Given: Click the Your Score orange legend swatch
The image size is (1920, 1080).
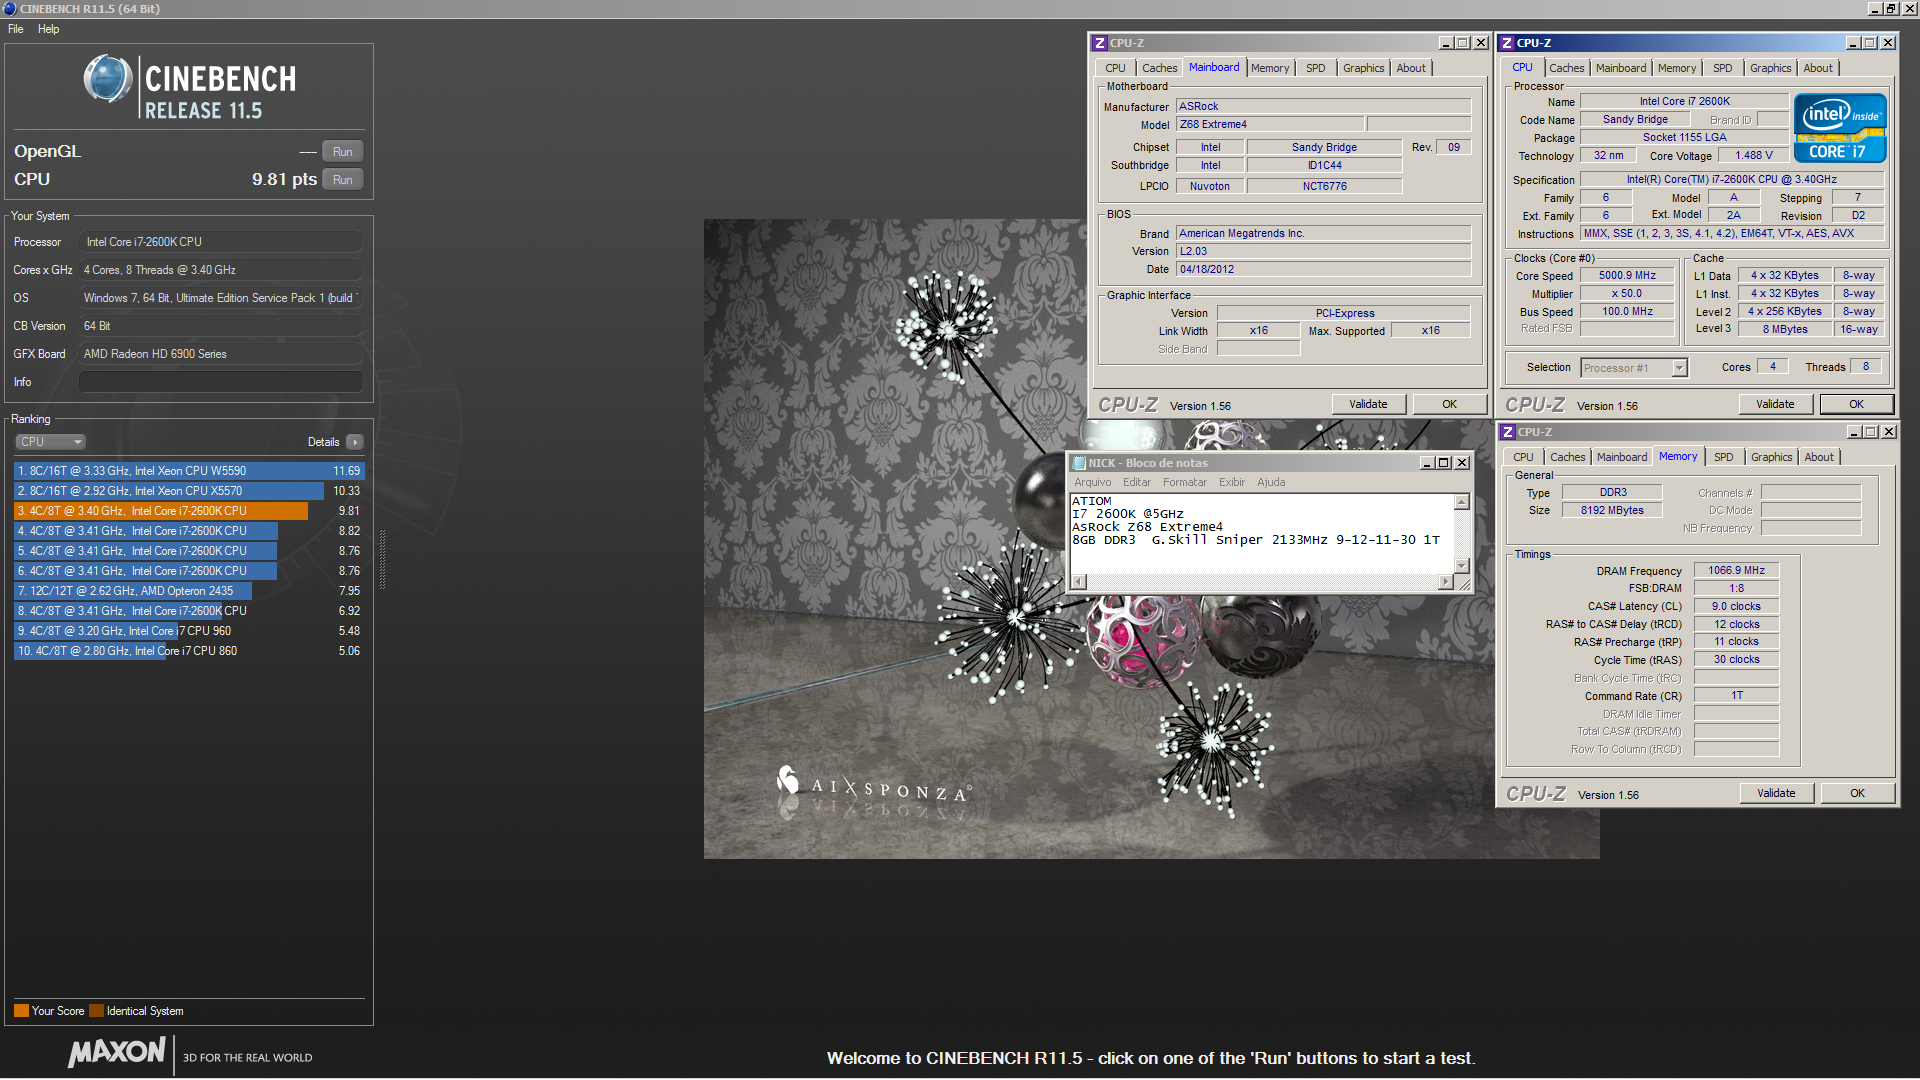Looking at the screenshot, I should tap(21, 1011).
